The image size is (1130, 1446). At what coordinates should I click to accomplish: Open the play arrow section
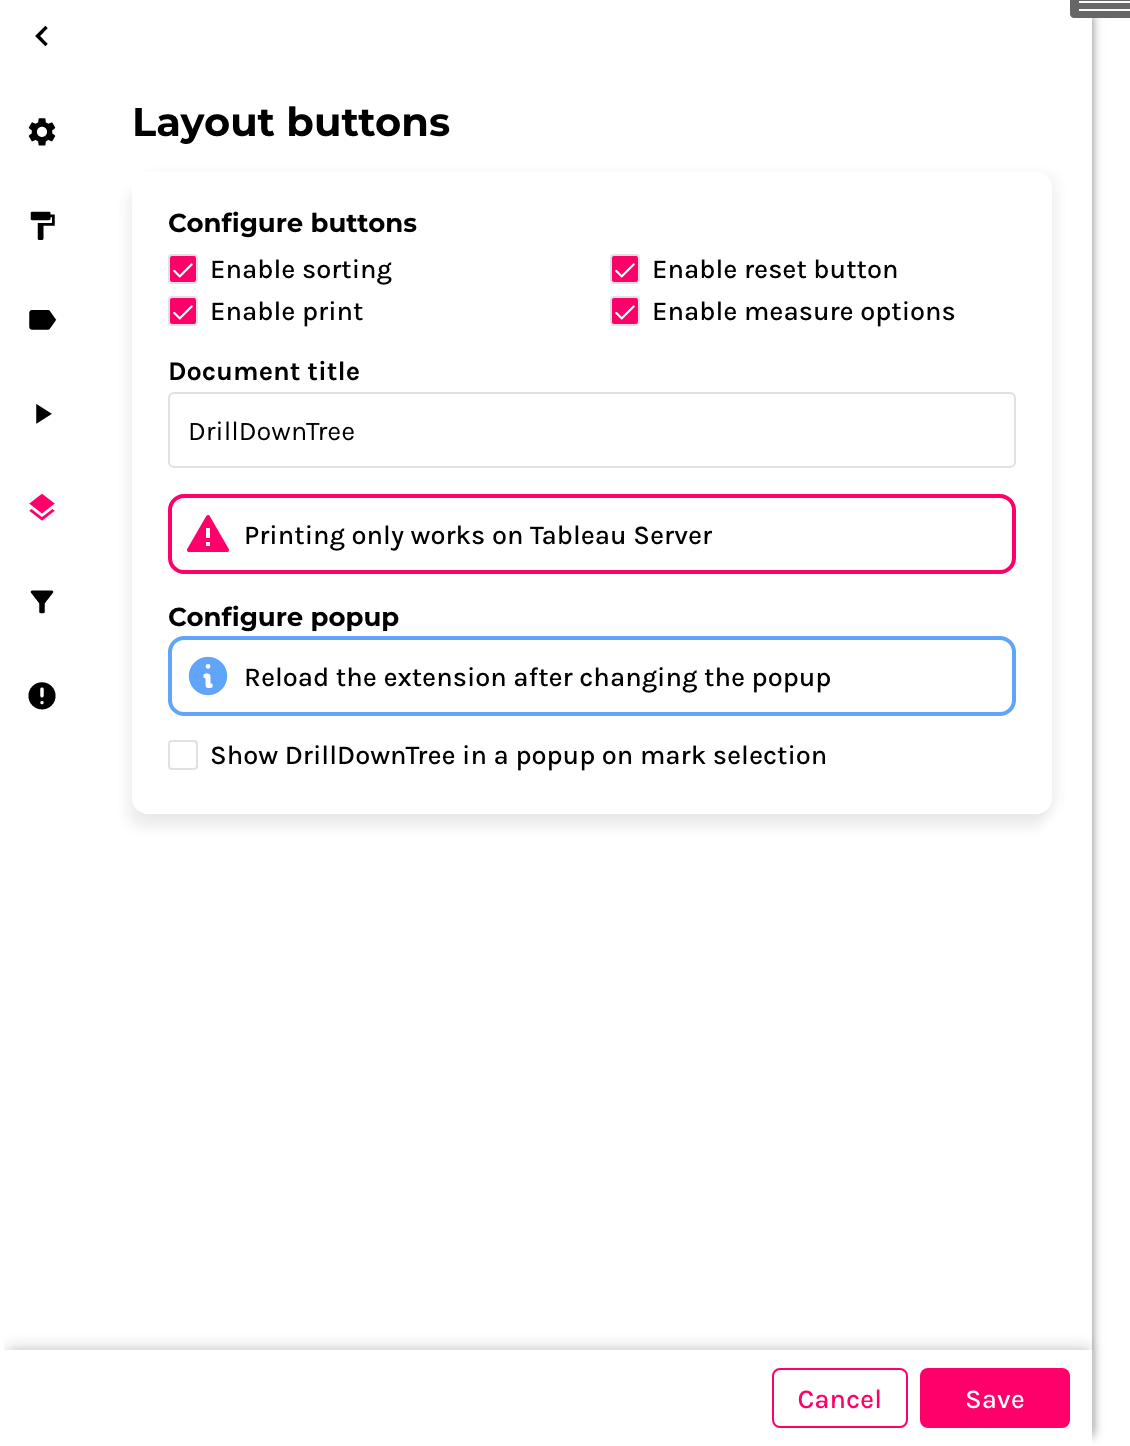42,414
